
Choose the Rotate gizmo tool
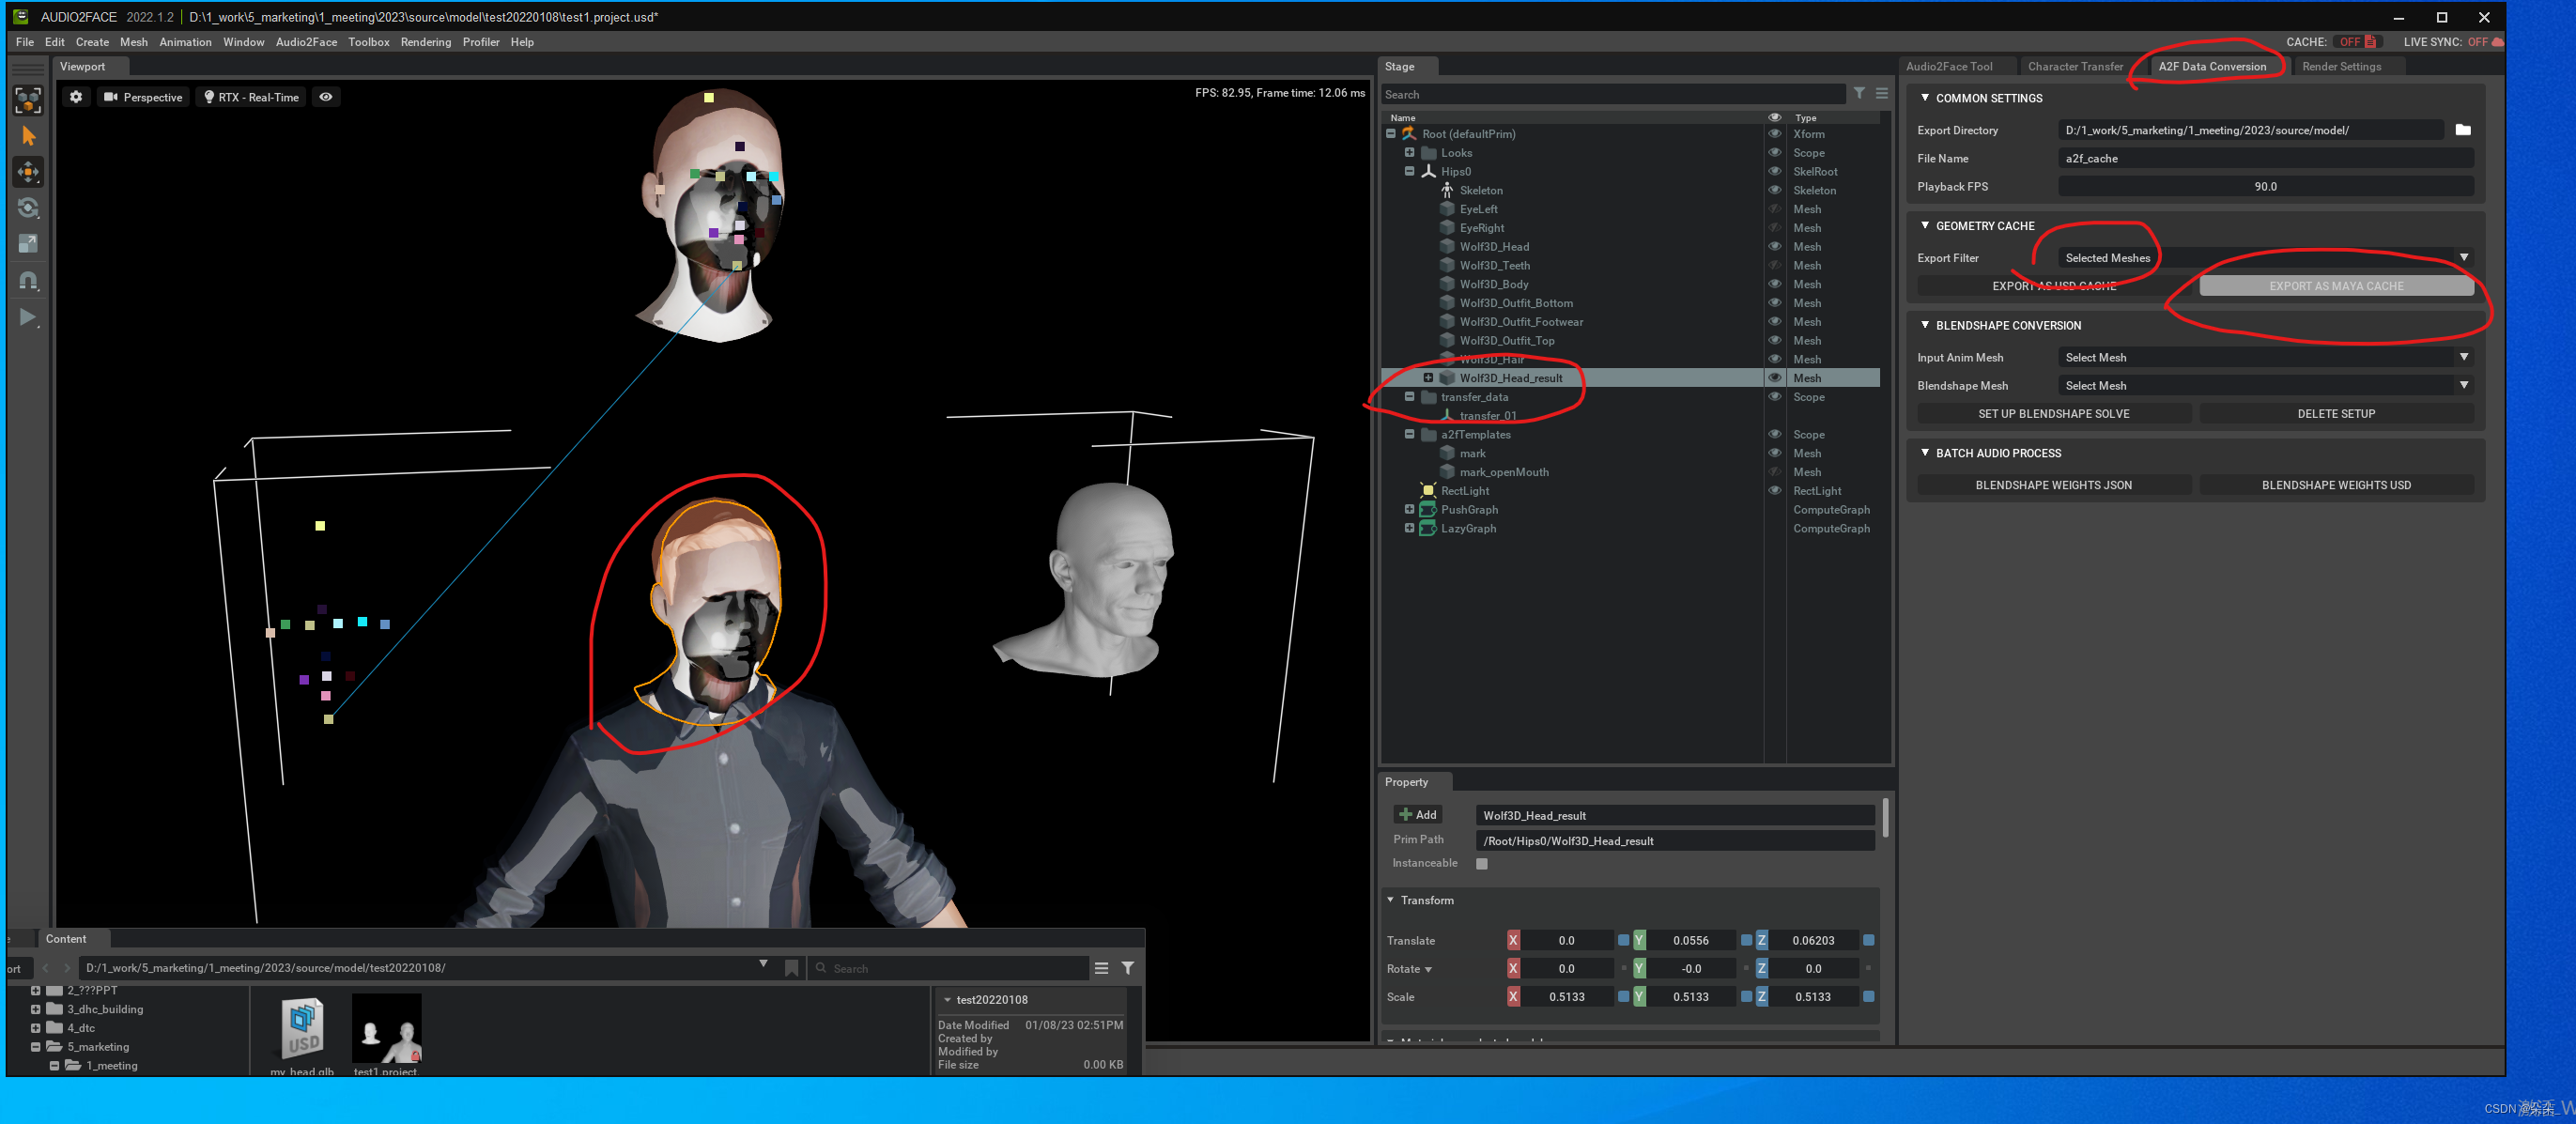[28, 208]
